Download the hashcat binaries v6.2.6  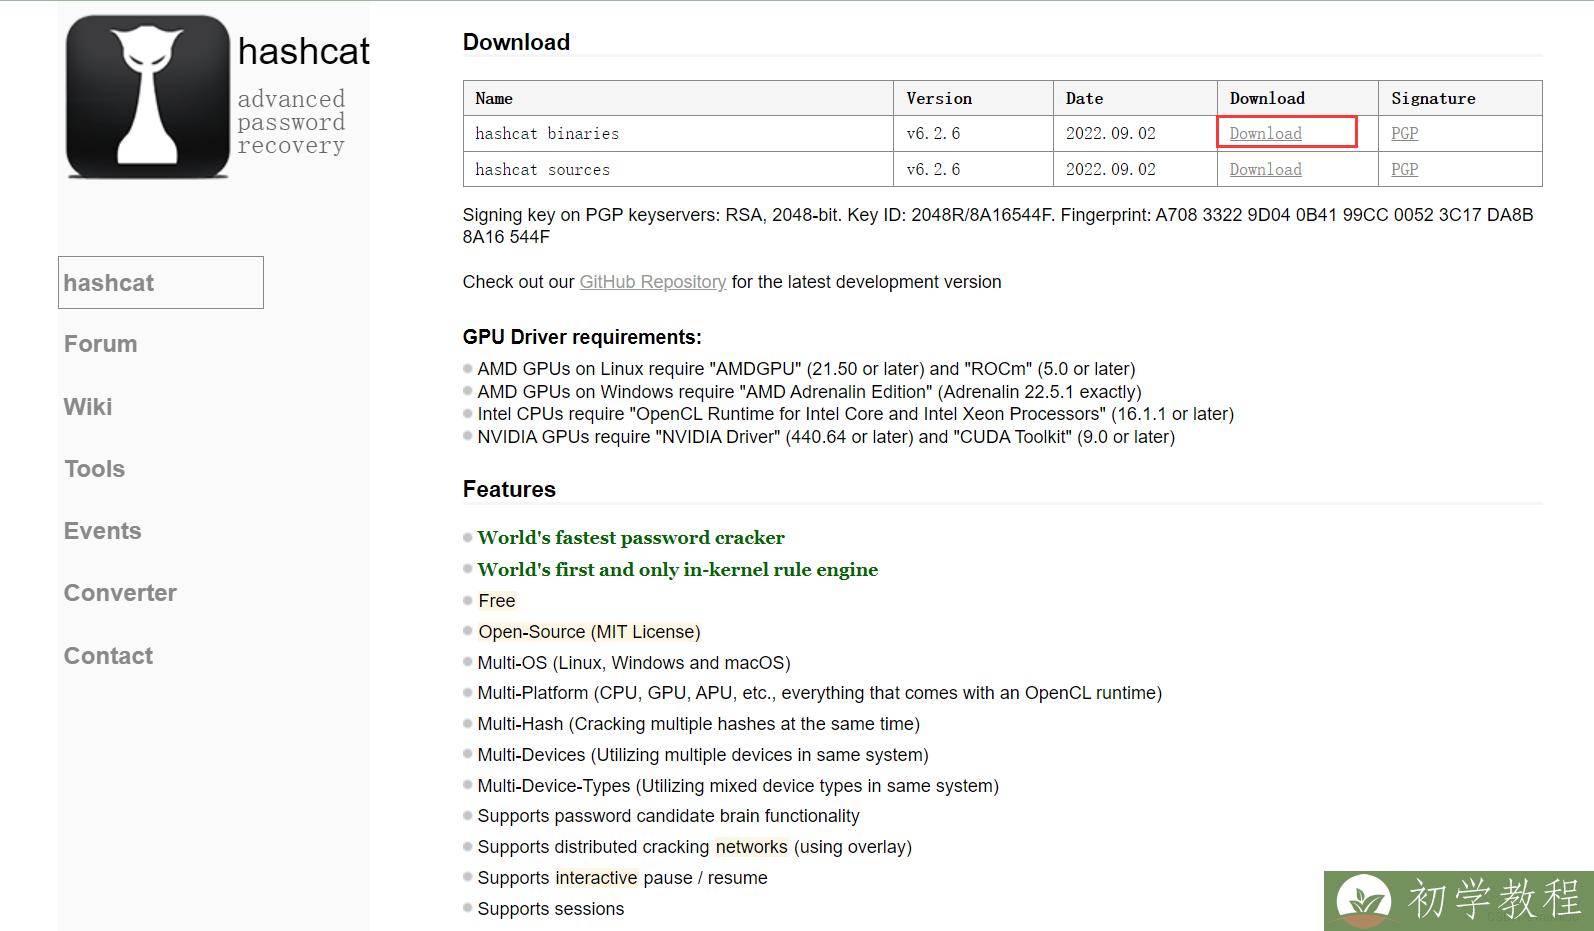coord(1265,133)
